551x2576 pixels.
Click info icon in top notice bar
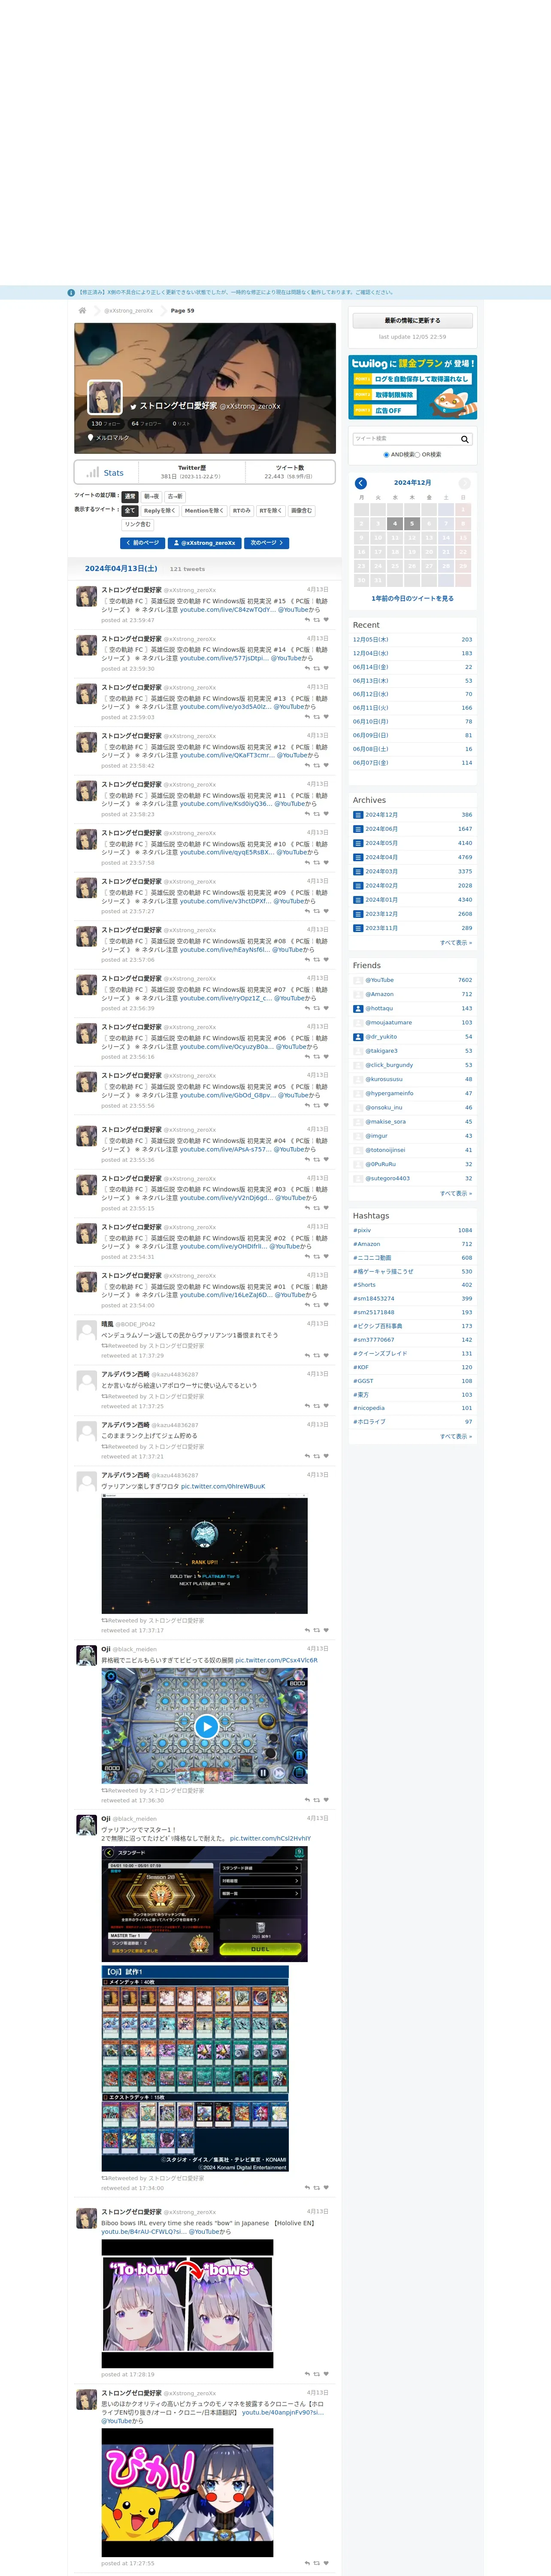coord(71,293)
